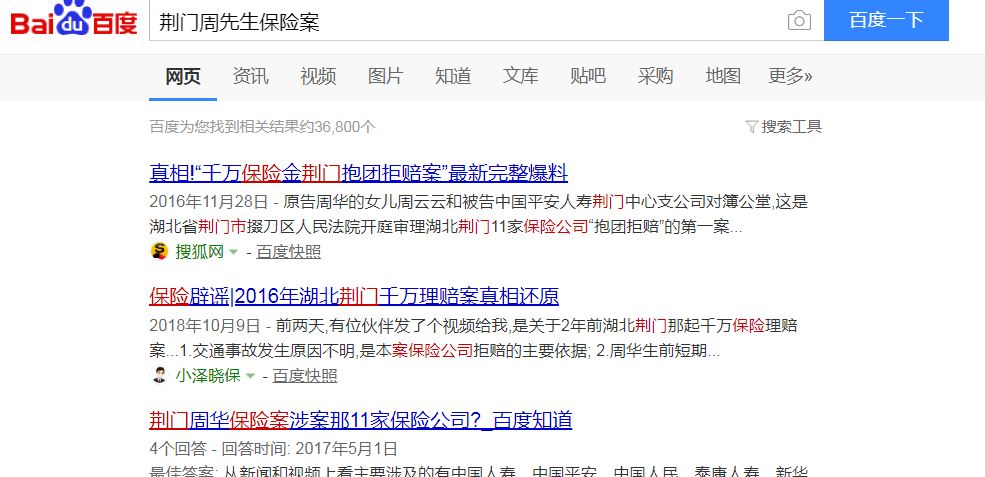Click the date 2018年10月9日

(204, 326)
